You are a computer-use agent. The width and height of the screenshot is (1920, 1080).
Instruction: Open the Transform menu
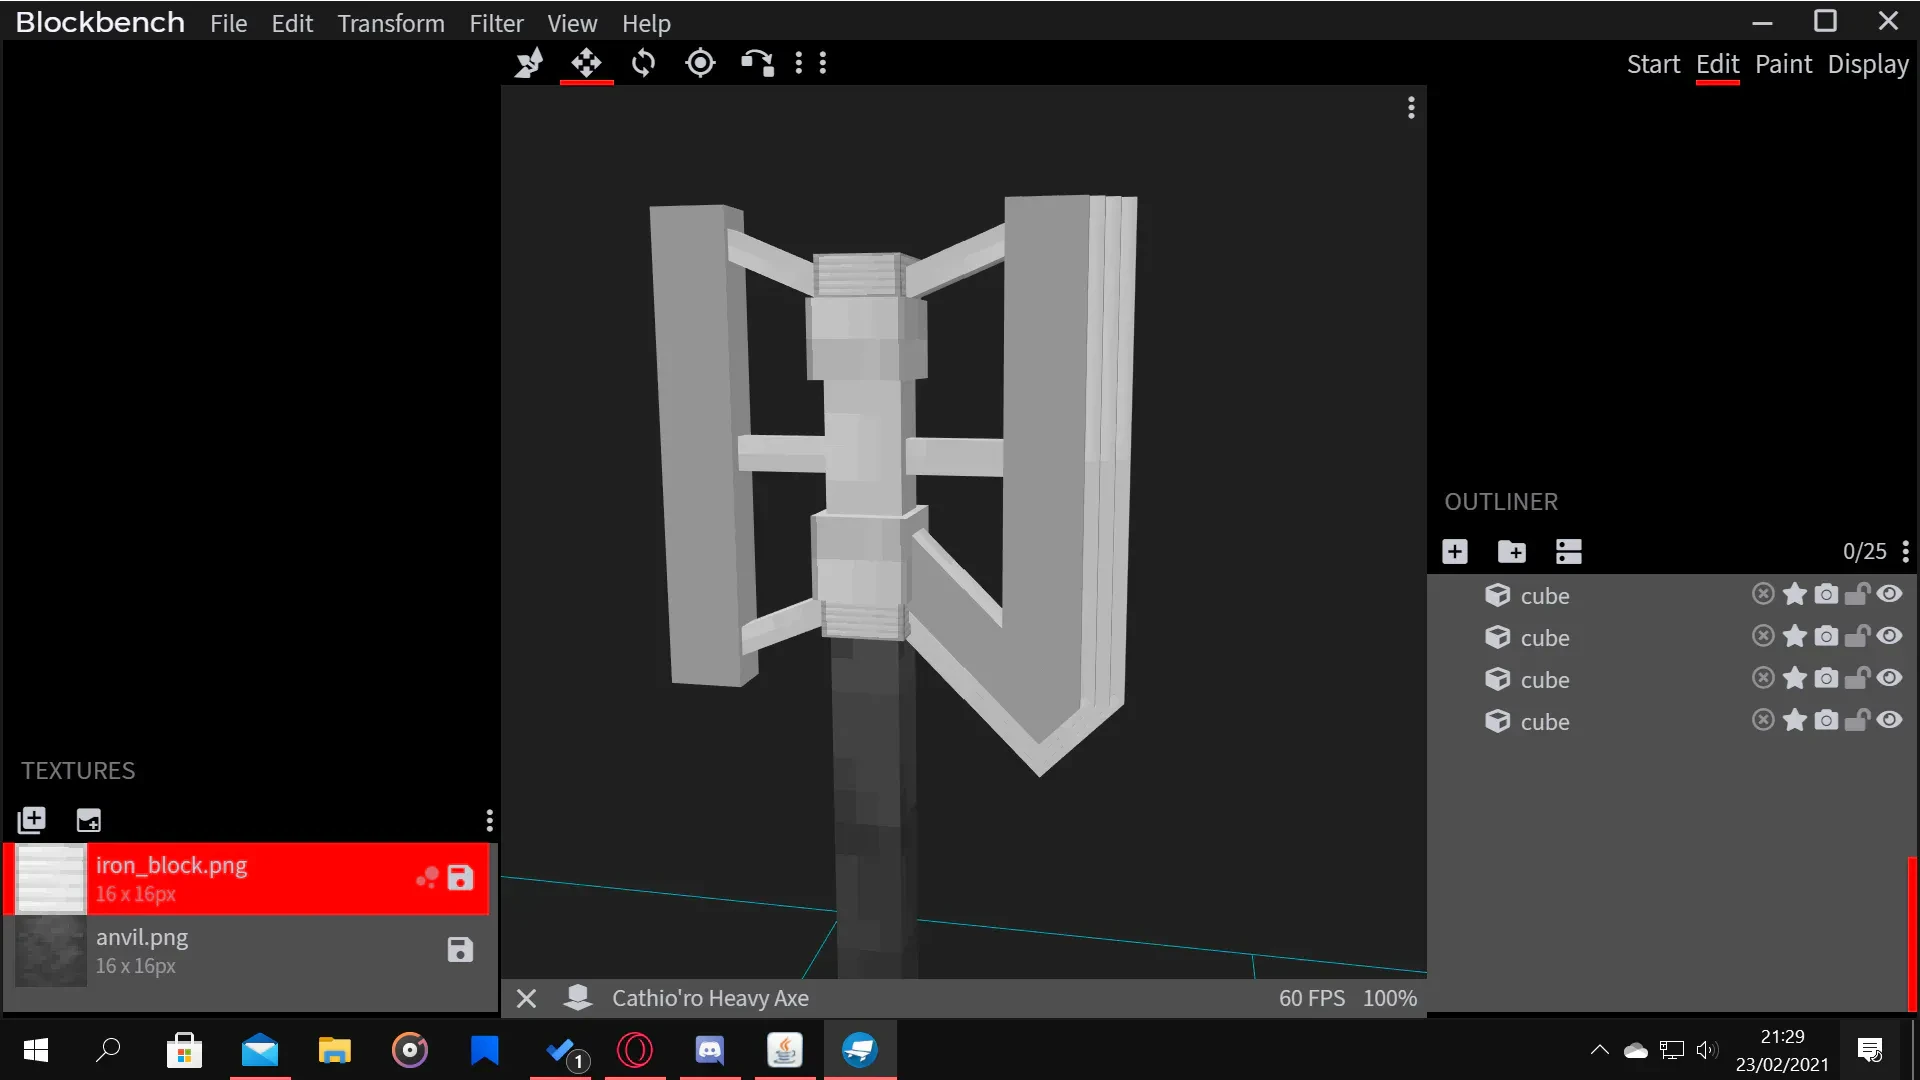coord(391,23)
